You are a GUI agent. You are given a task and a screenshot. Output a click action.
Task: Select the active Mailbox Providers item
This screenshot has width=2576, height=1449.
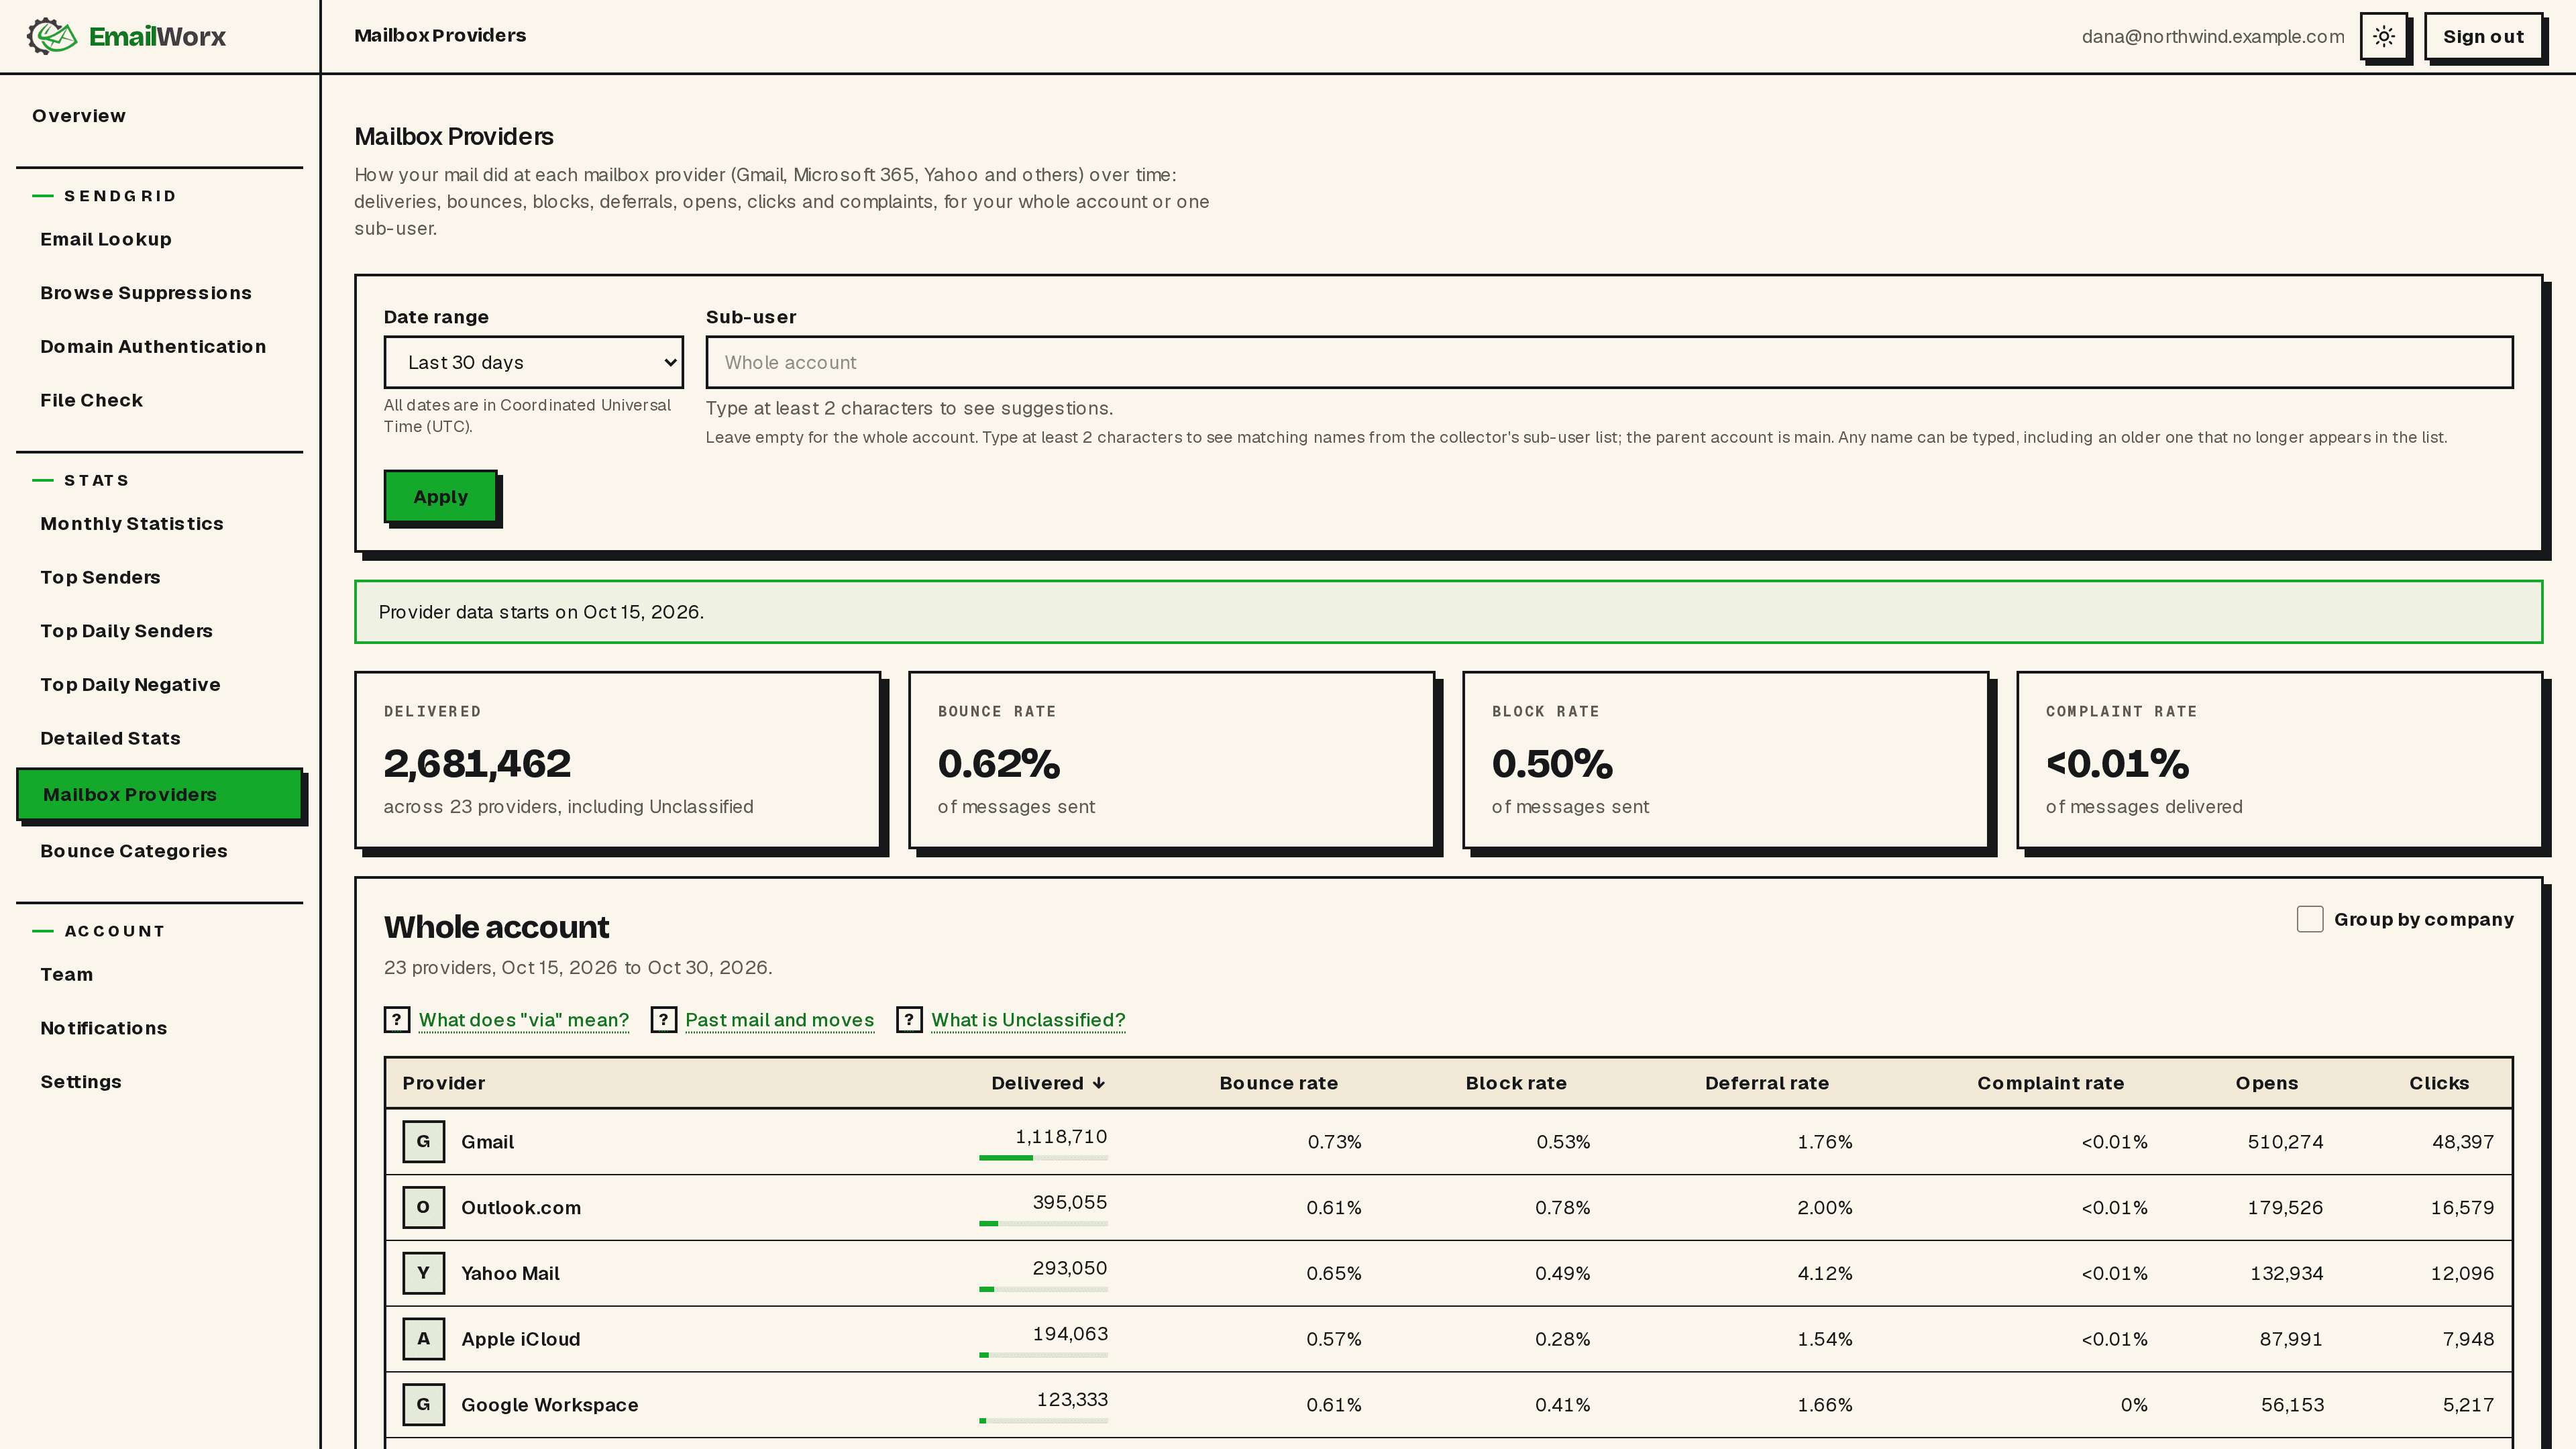[159, 794]
